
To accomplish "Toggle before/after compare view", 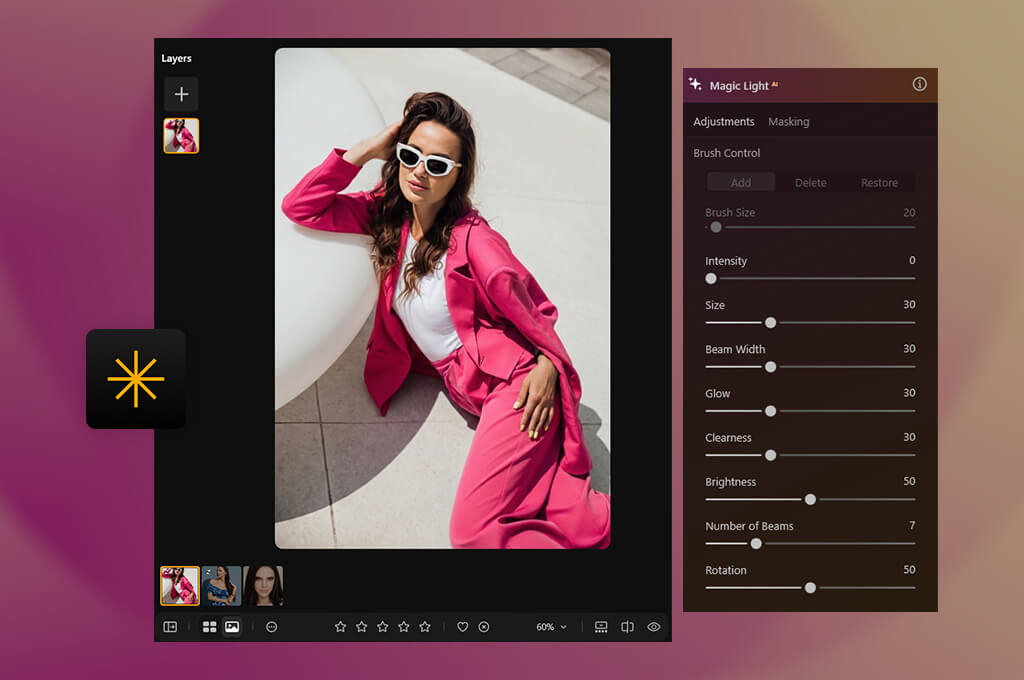I will [x=627, y=627].
